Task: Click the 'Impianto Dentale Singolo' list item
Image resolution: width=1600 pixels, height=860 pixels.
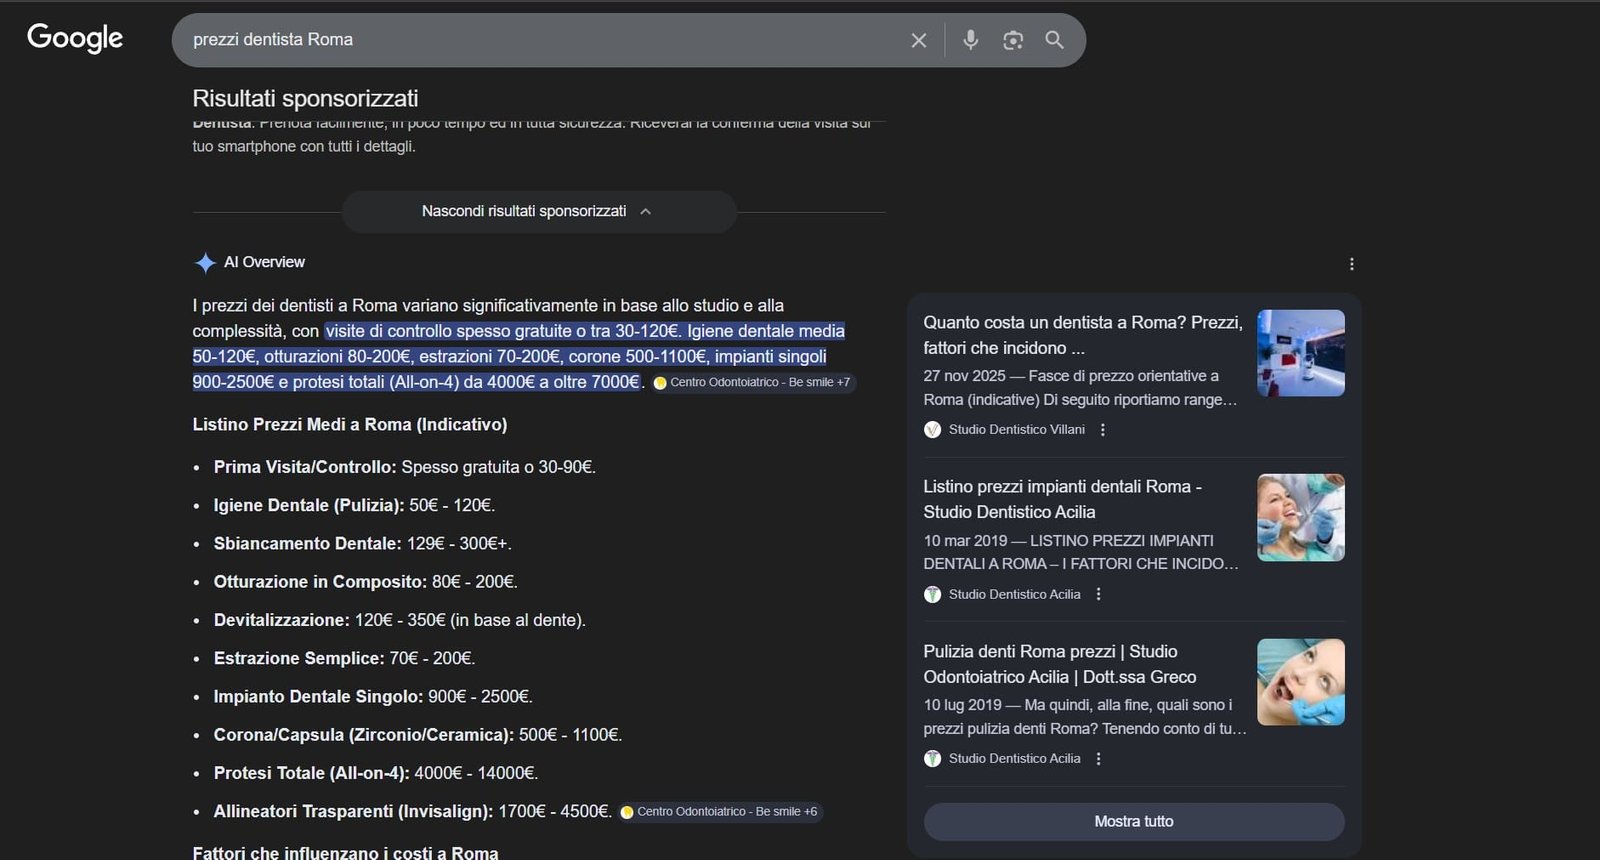Action: coord(372,697)
